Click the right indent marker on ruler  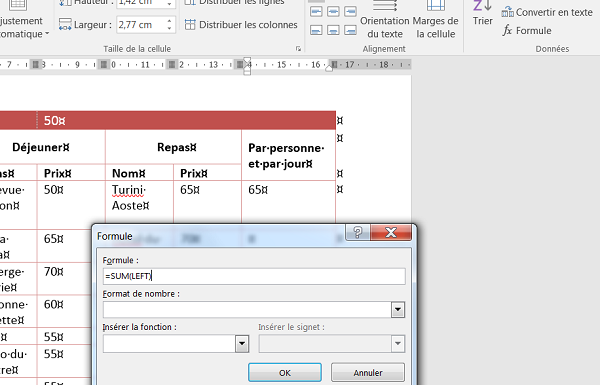click(x=329, y=69)
